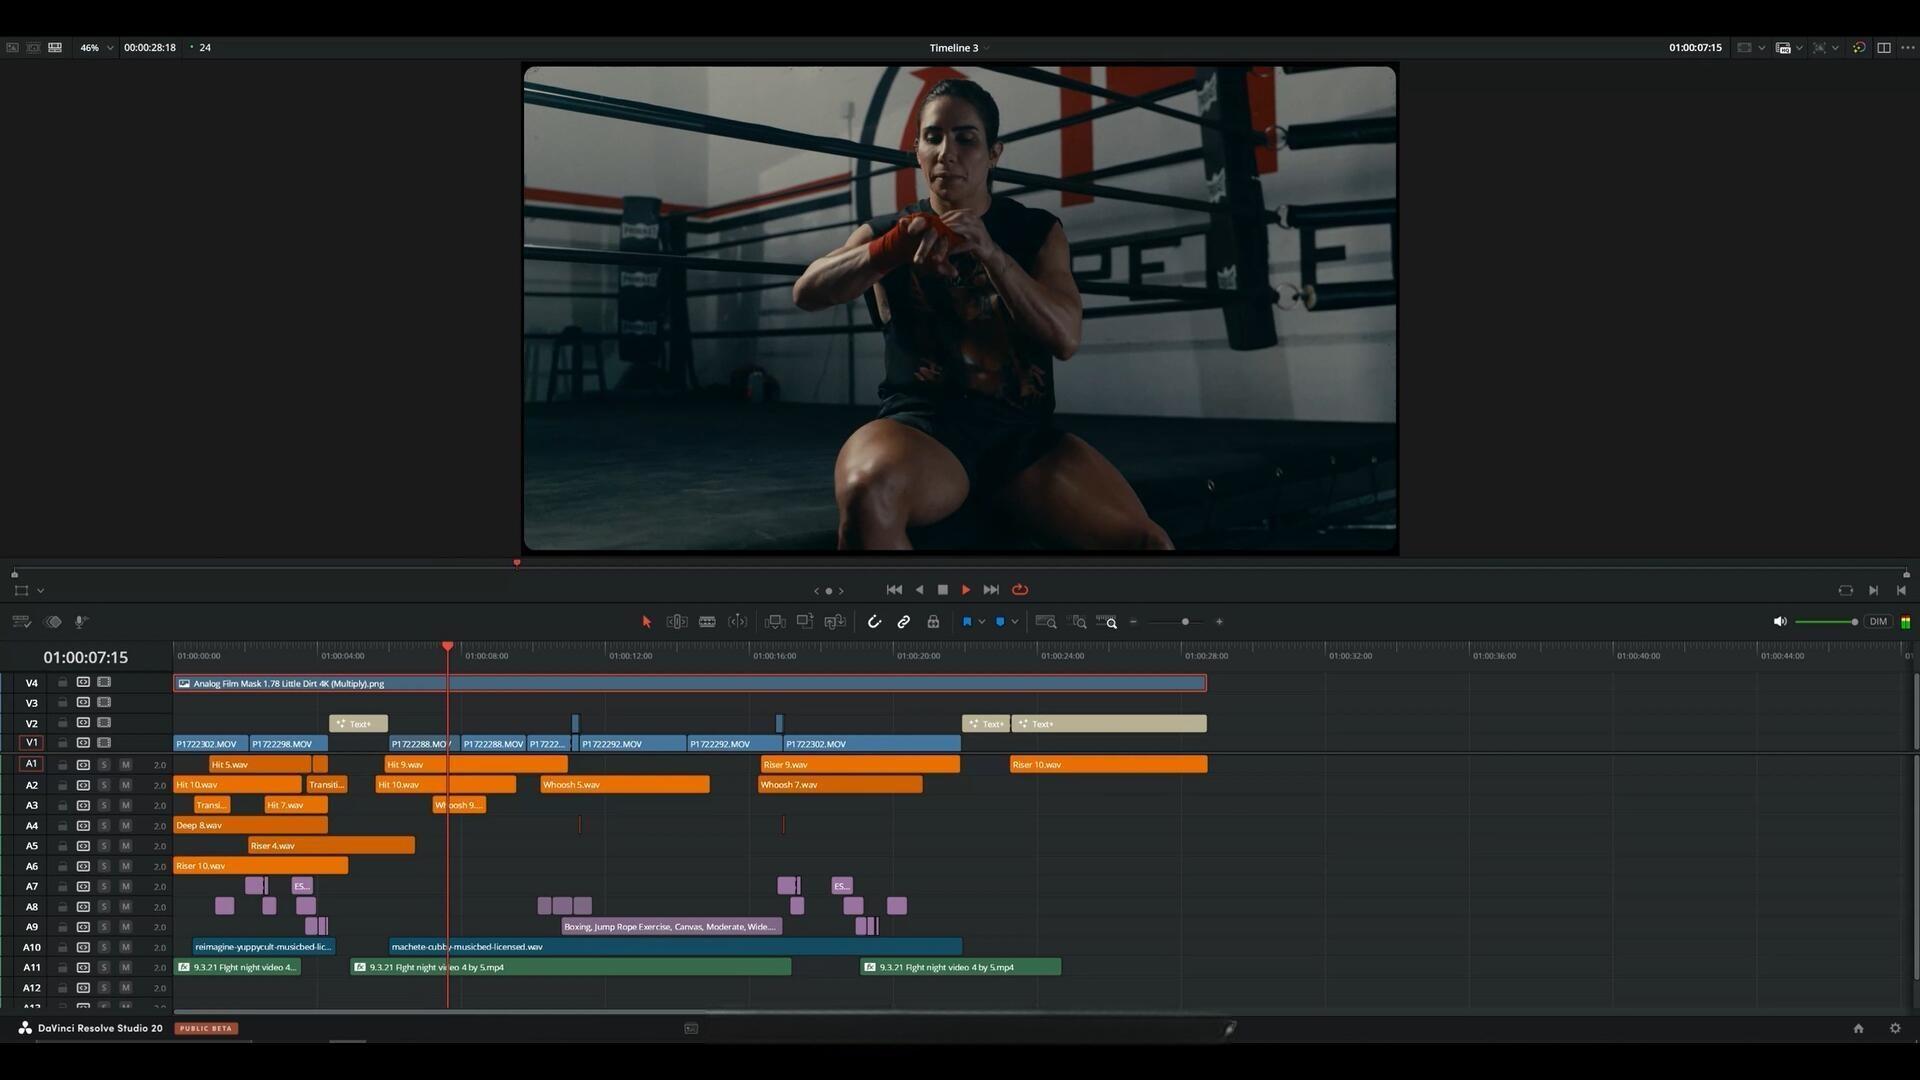This screenshot has width=1920, height=1080.
Task: Expand the marker color dropdown arrow
Action: pos(1015,622)
